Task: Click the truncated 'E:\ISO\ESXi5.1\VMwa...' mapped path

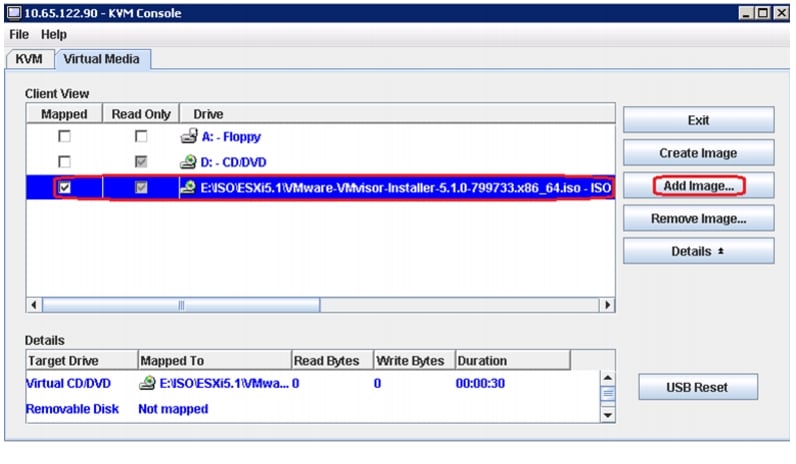Action: [224, 383]
